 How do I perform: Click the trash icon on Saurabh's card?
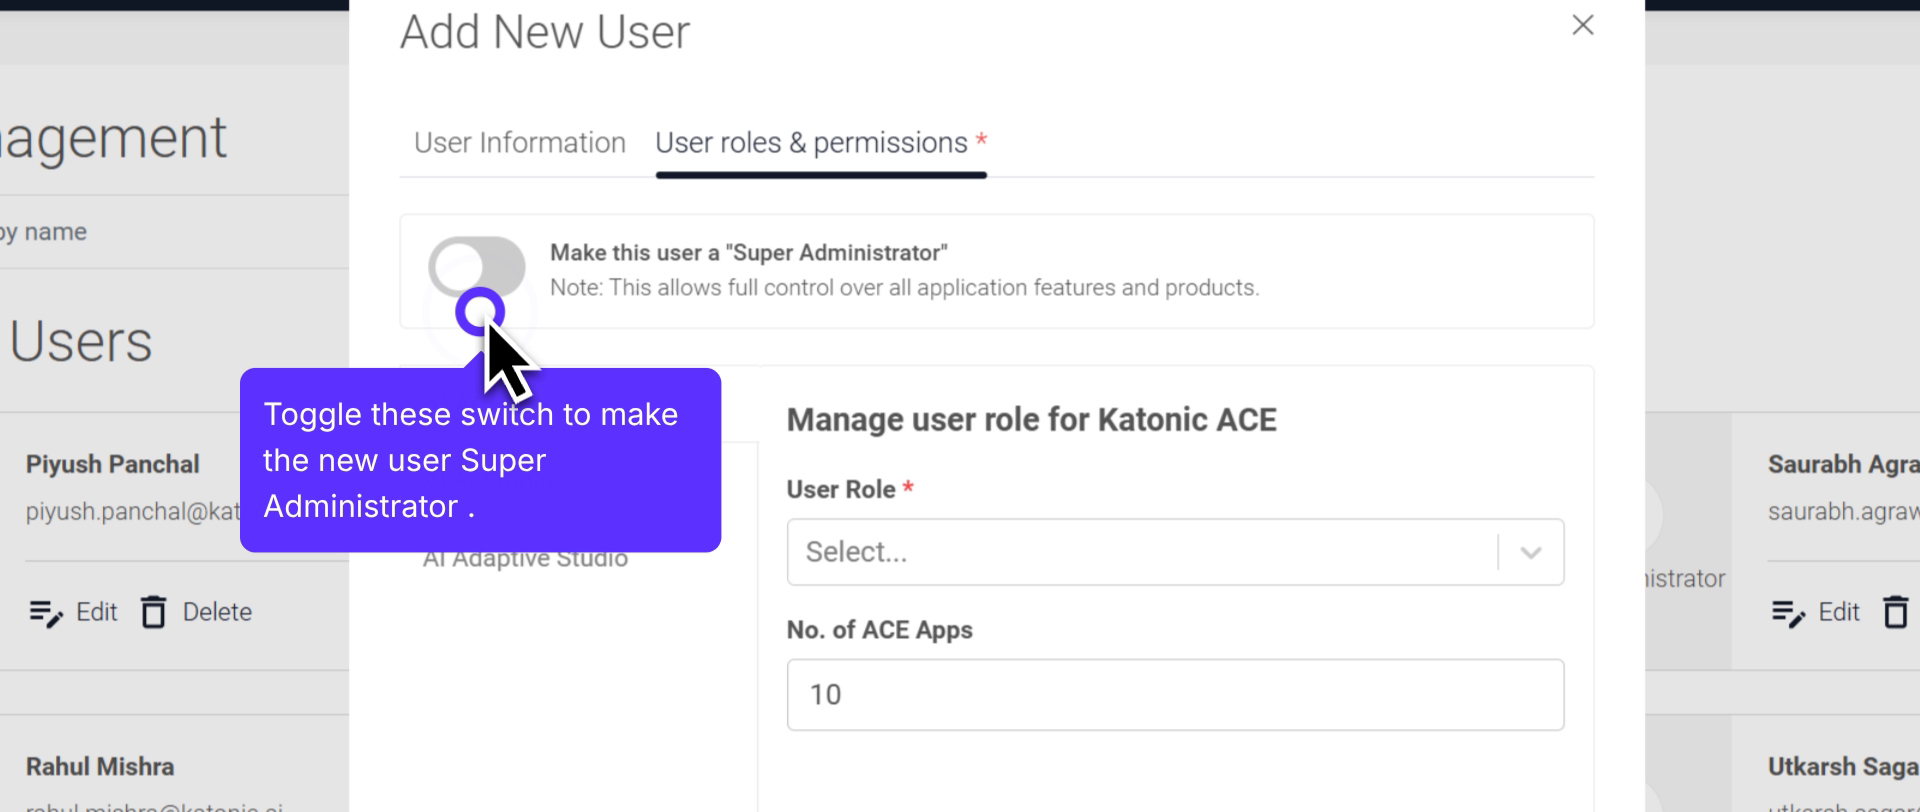(x=1895, y=612)
